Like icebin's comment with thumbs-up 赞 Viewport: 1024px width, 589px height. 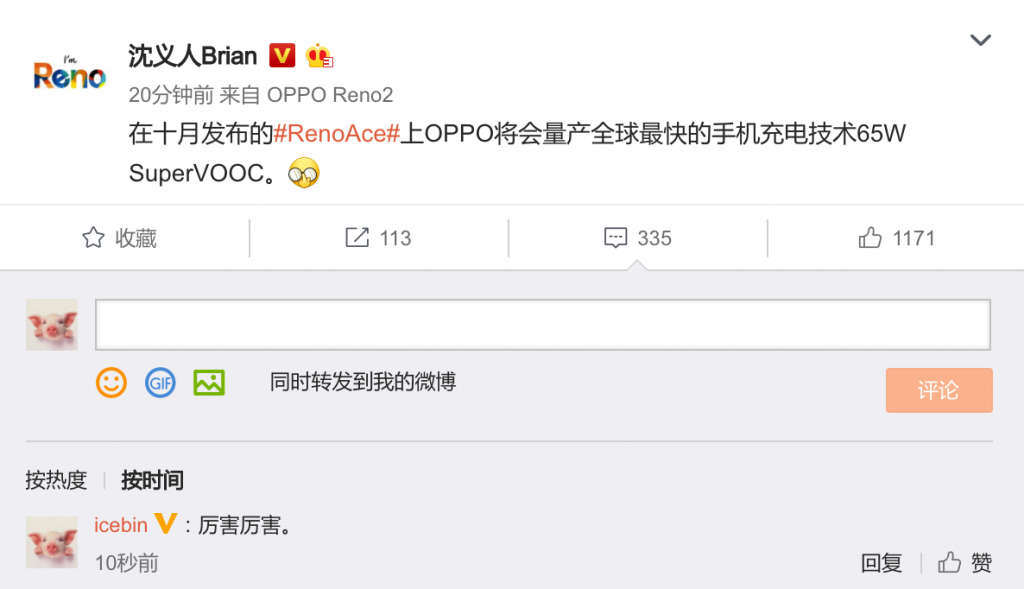coord(965,562)
